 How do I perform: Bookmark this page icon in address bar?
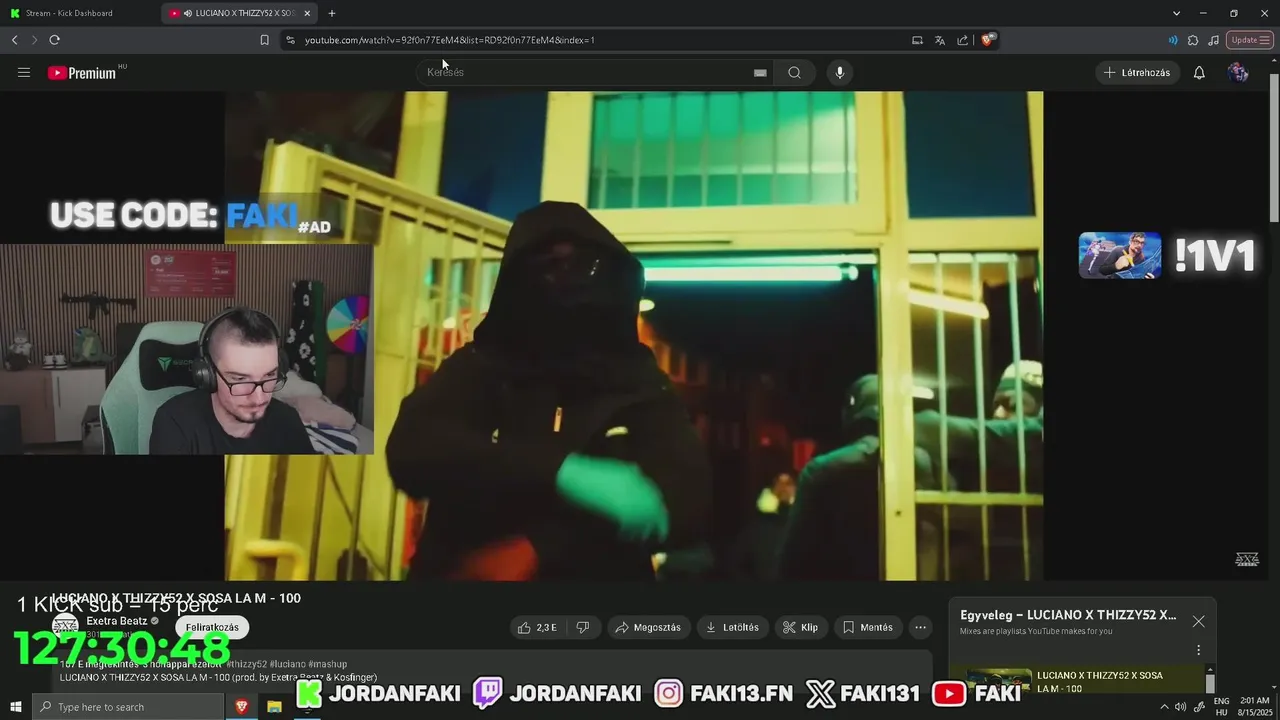[x=264, y=40]
